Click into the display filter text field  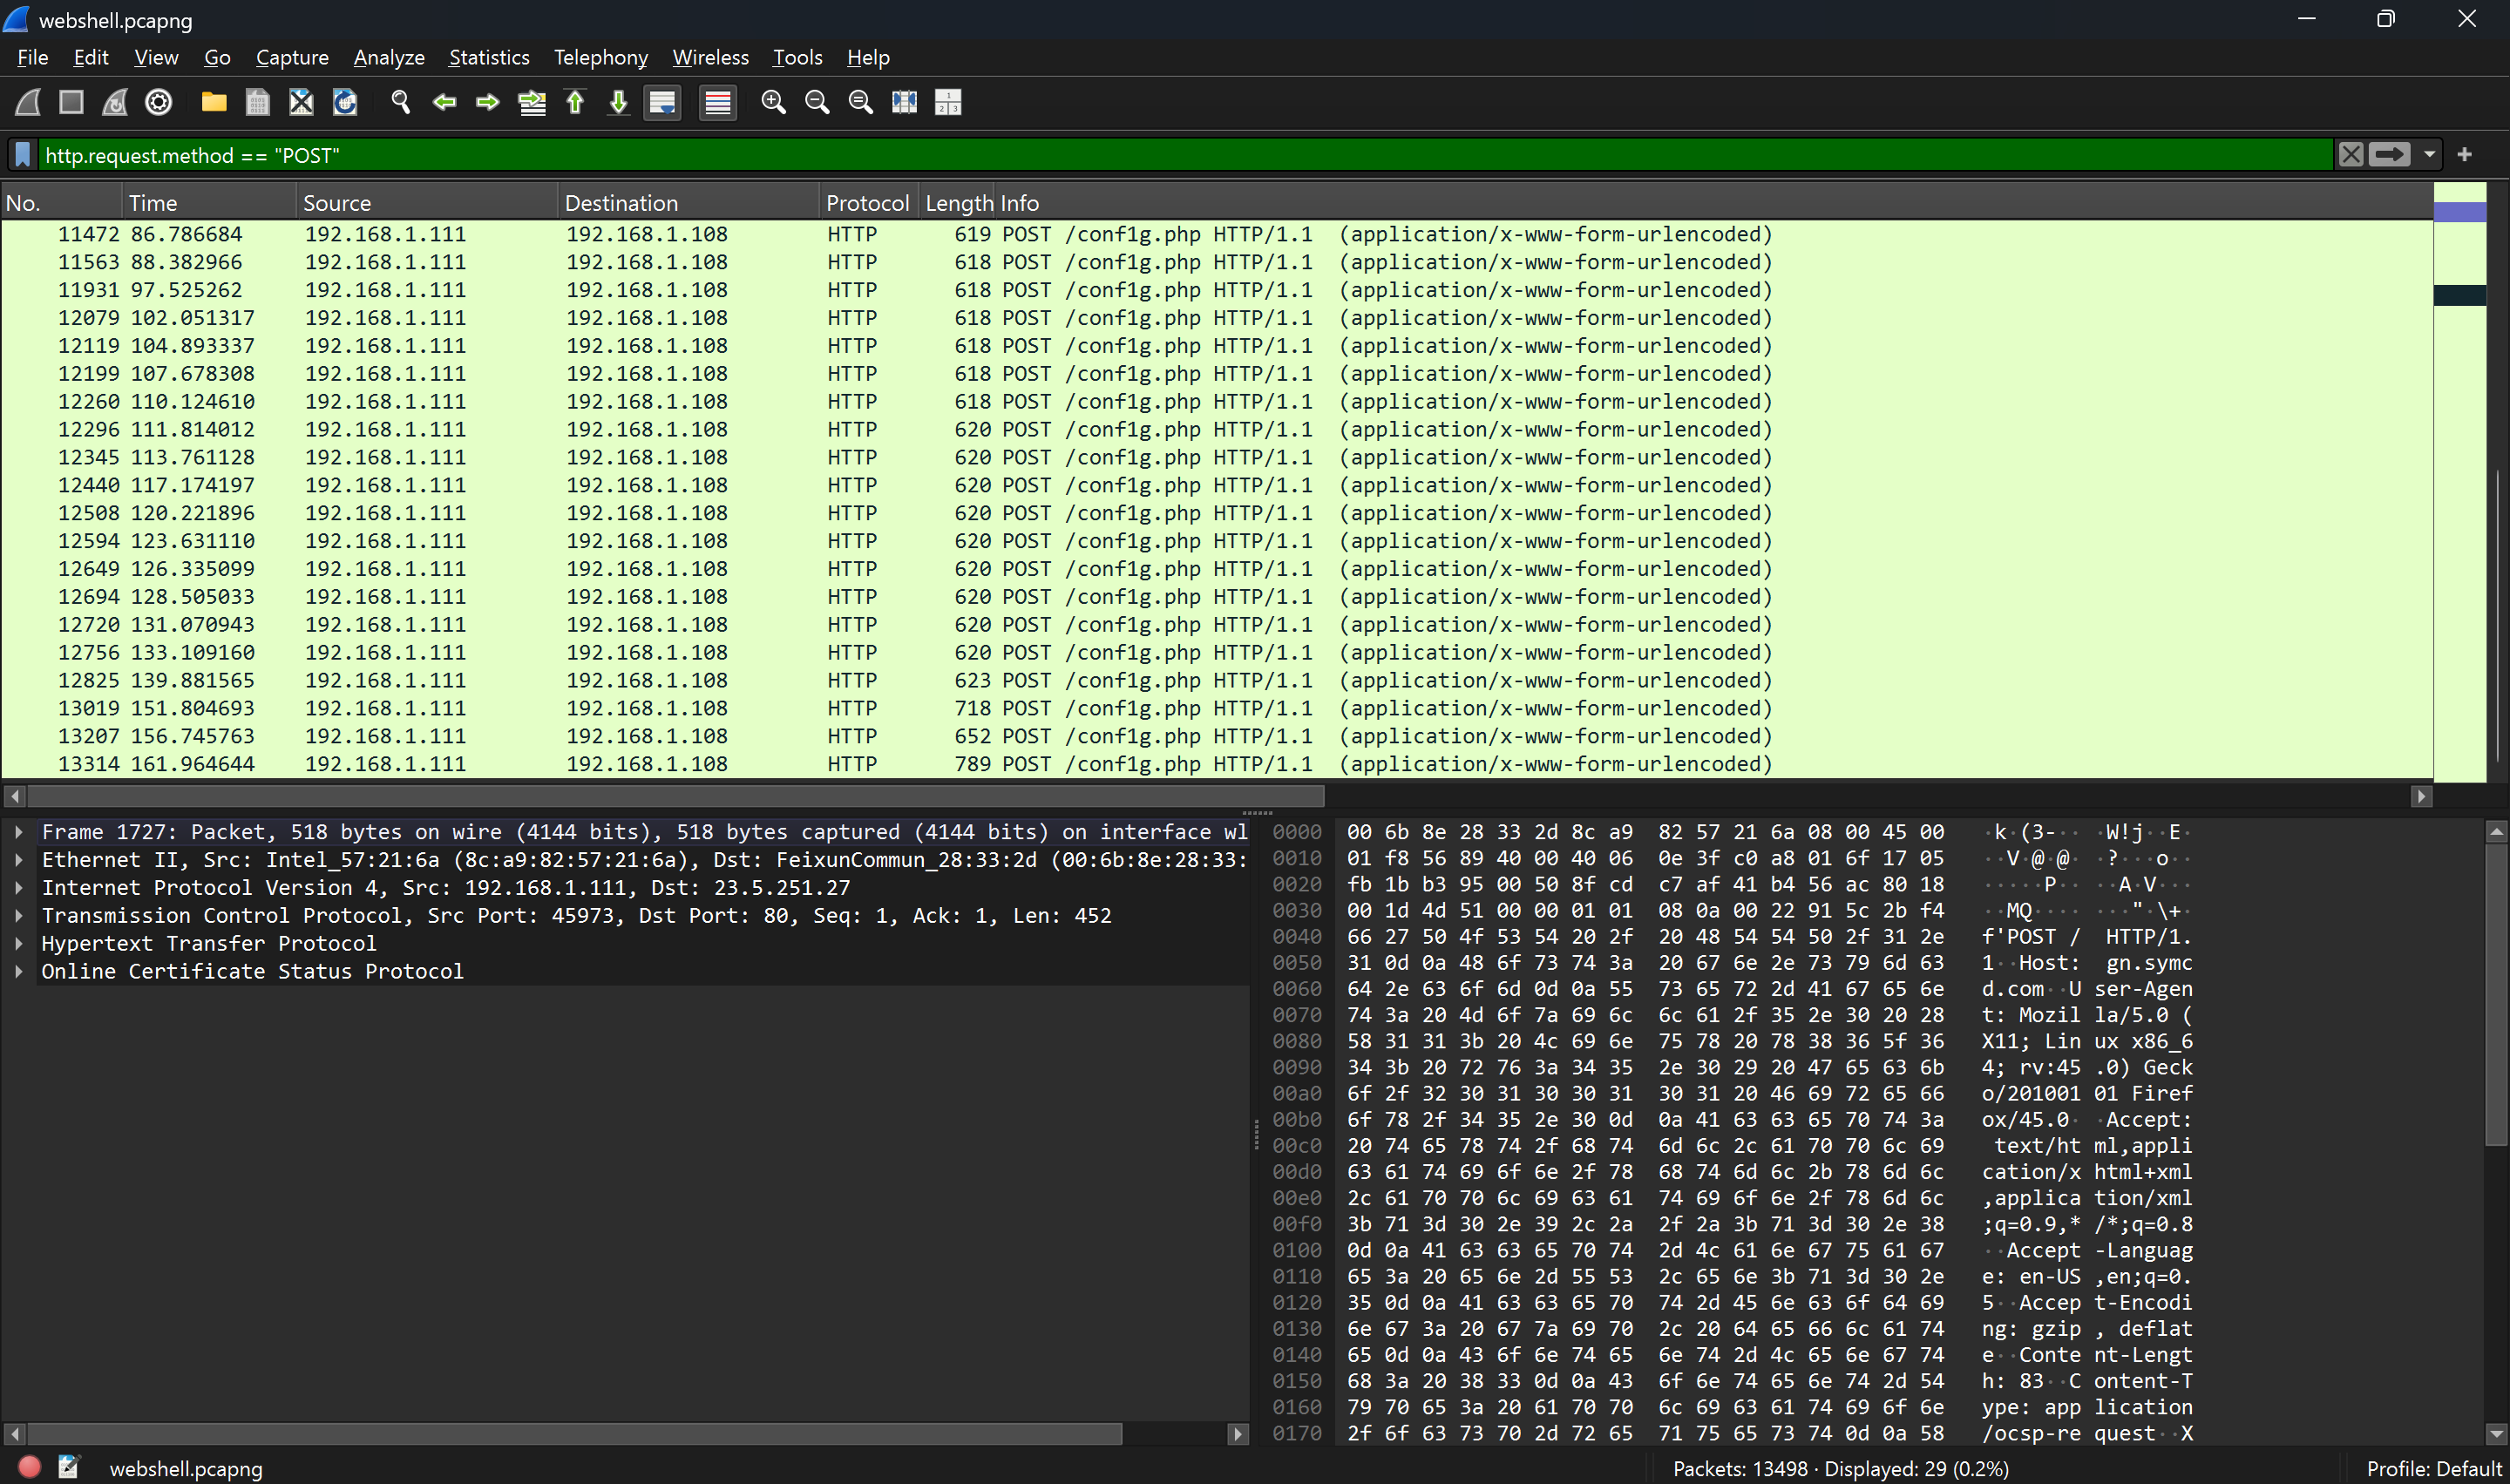pos(1185,155)
